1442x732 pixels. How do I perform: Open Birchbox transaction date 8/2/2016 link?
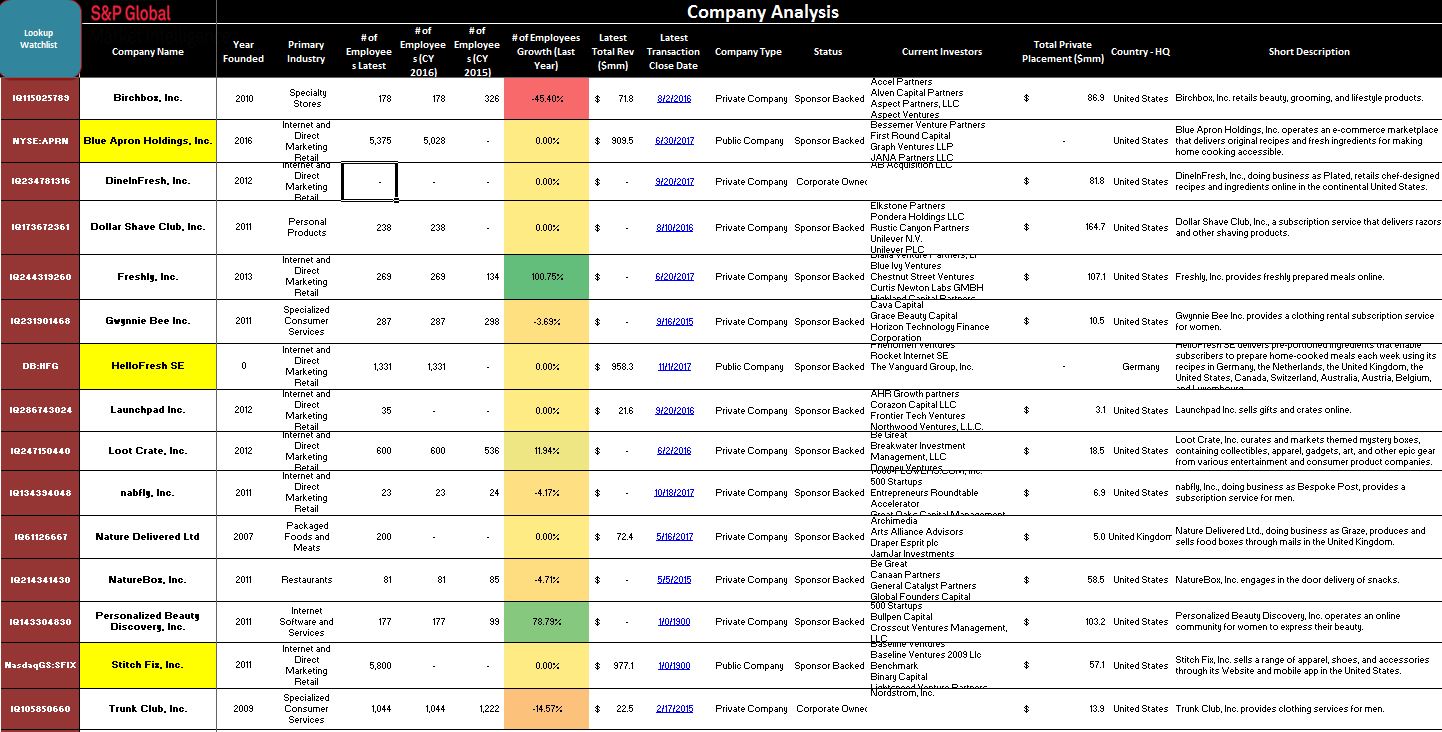tap(674, 99)
